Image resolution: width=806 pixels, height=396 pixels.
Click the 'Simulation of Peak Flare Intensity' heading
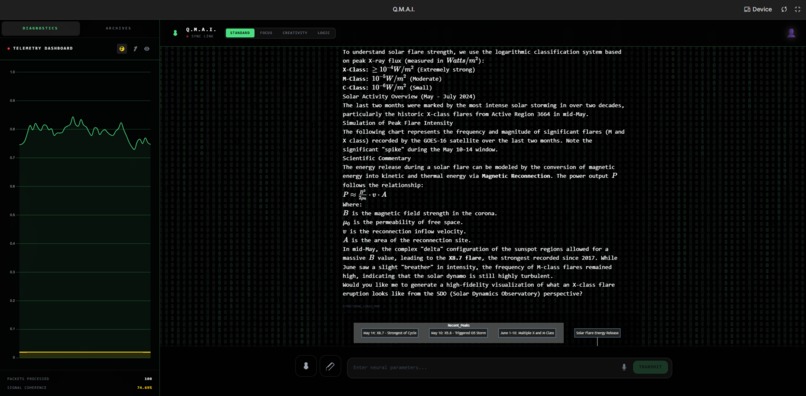pos(398,123)
